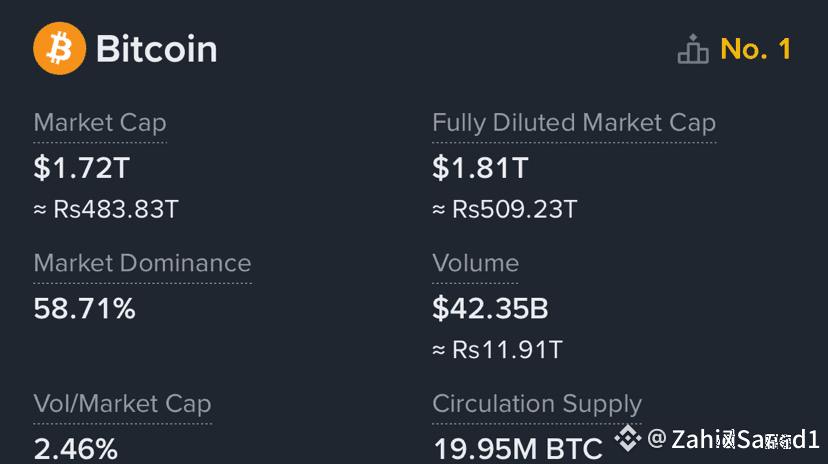Click the No. 1 rank label
The height and width of the screenshot is (464, 828).
756,49
